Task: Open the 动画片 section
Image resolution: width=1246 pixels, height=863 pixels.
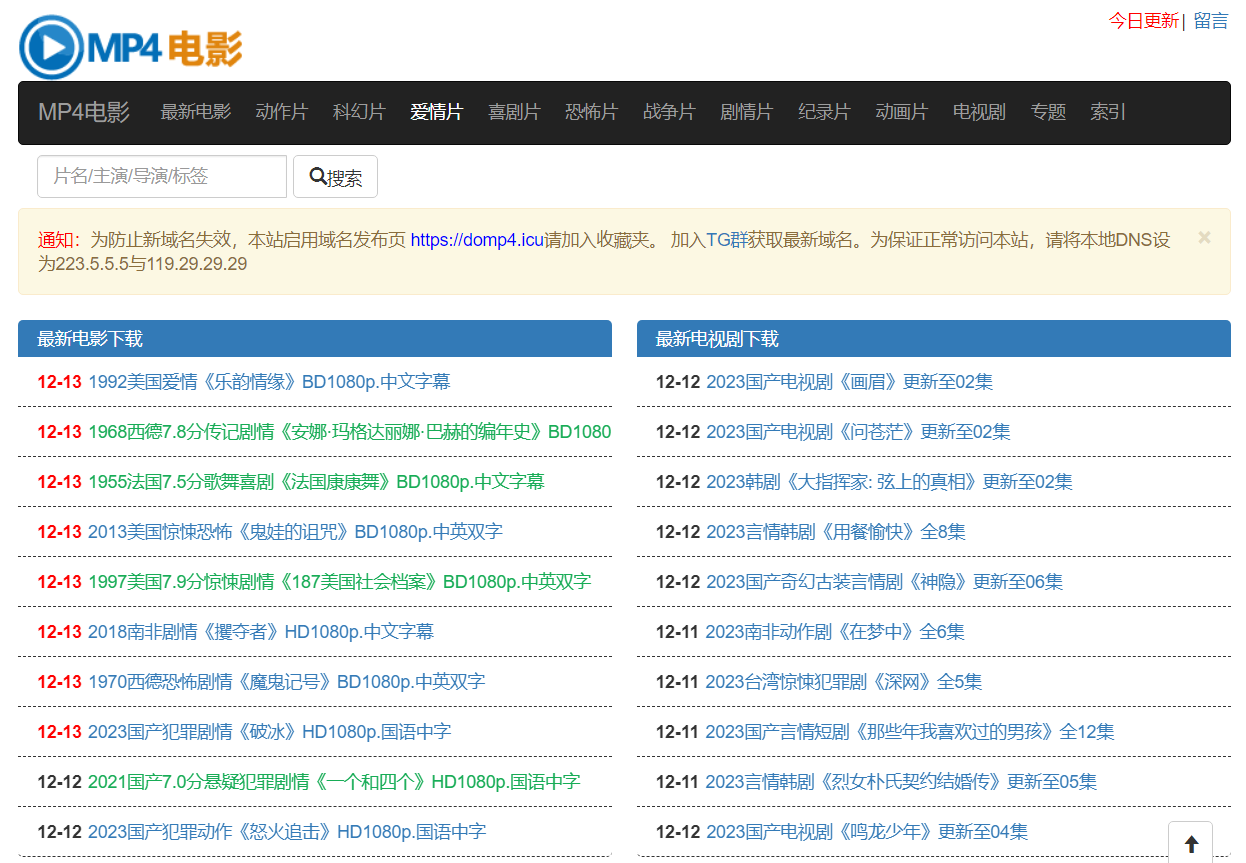Action: click(x=901, y=112)
